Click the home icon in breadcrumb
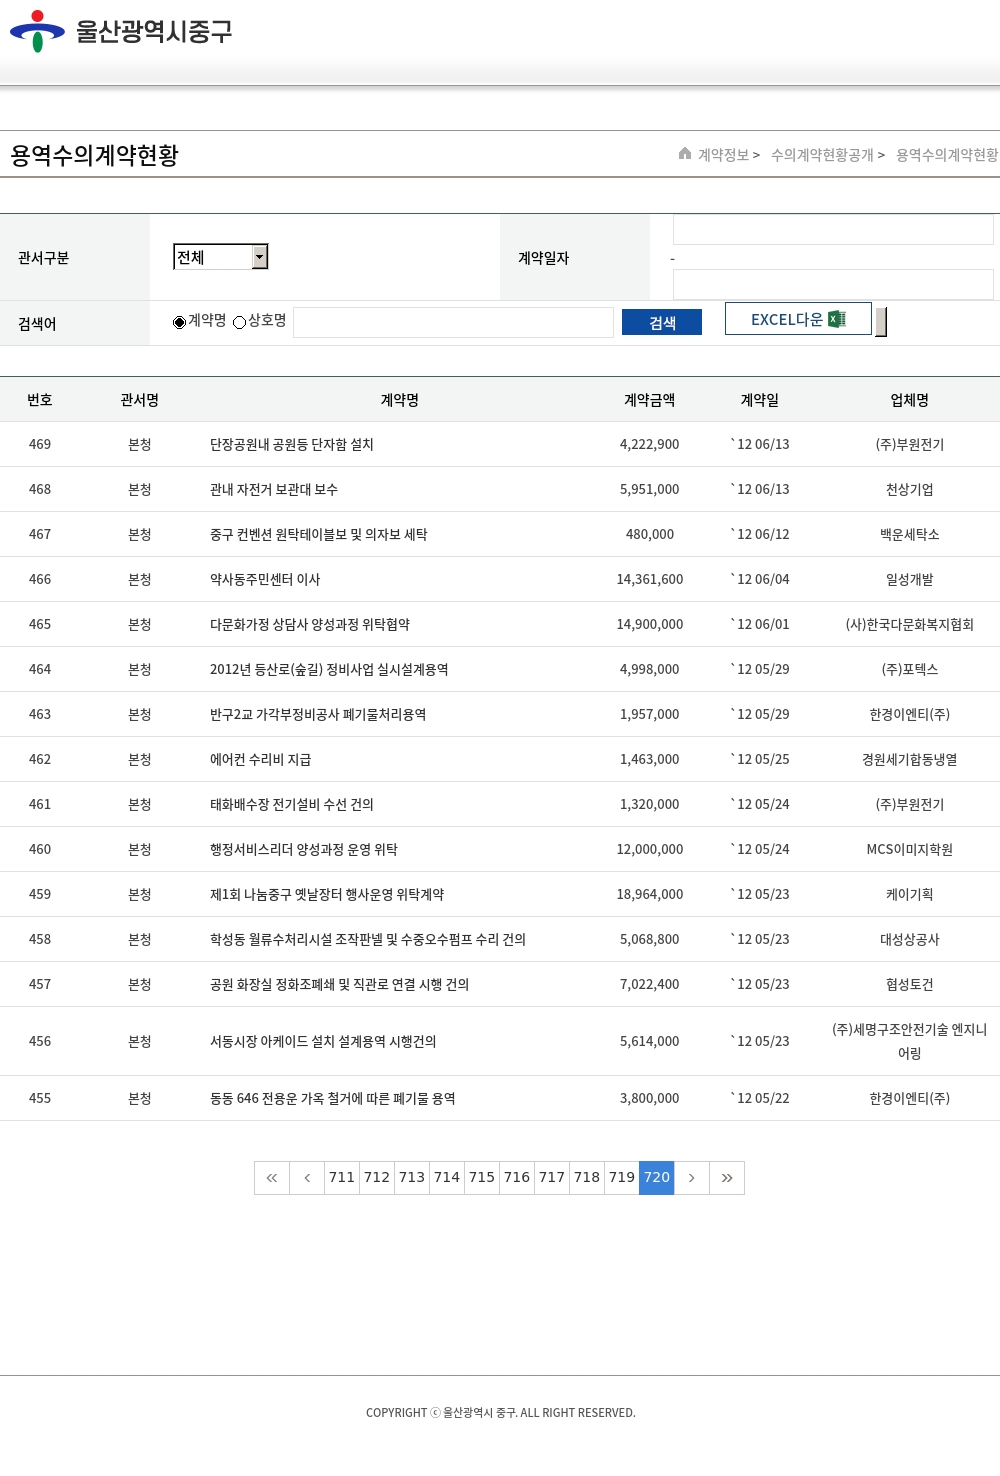The image size is (1000, 1476). point(685,154)
